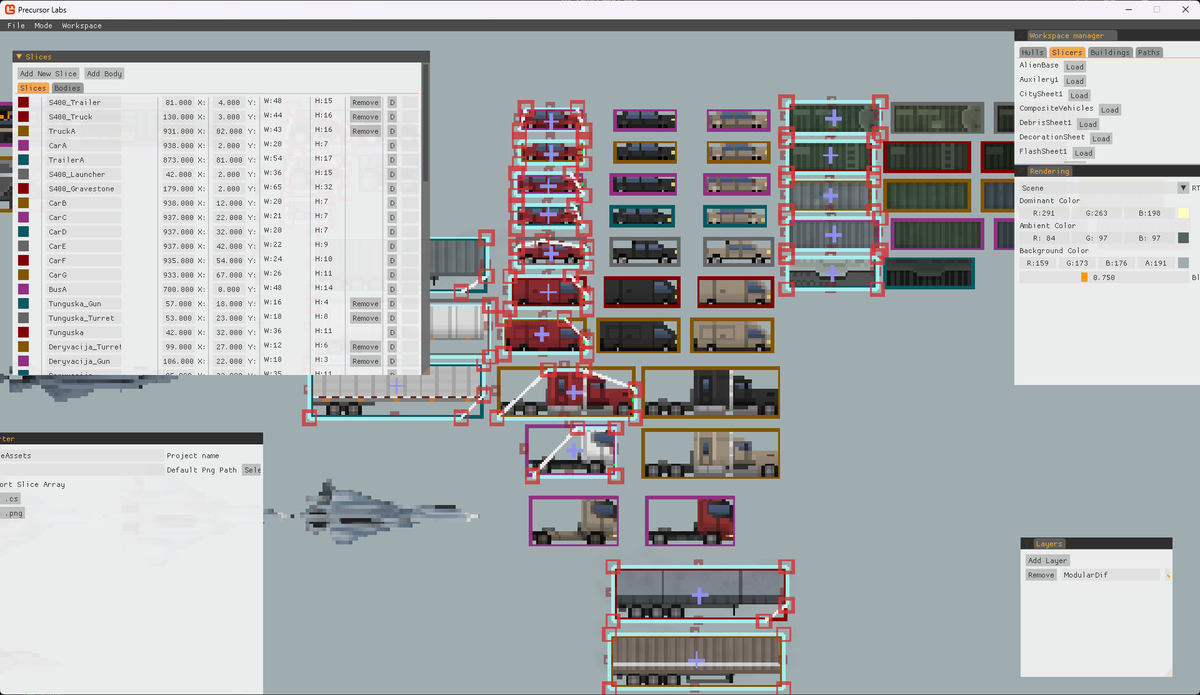This screenshot has height=695, width=1200.
Task: Remove the S400_Truck slice
Action: click(x=365, y=117)
